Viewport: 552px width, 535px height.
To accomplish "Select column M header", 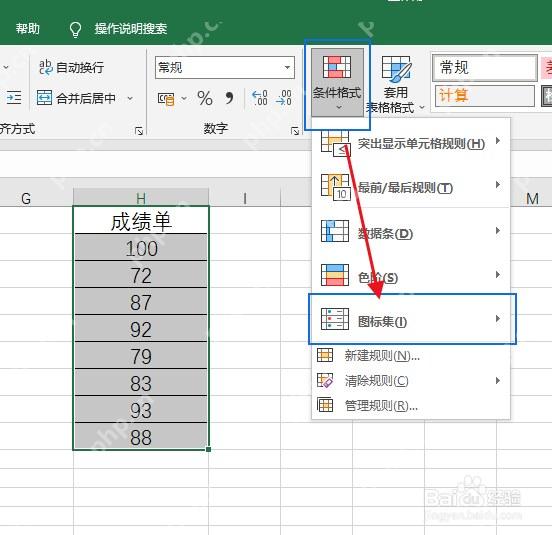I will [532, 198].
